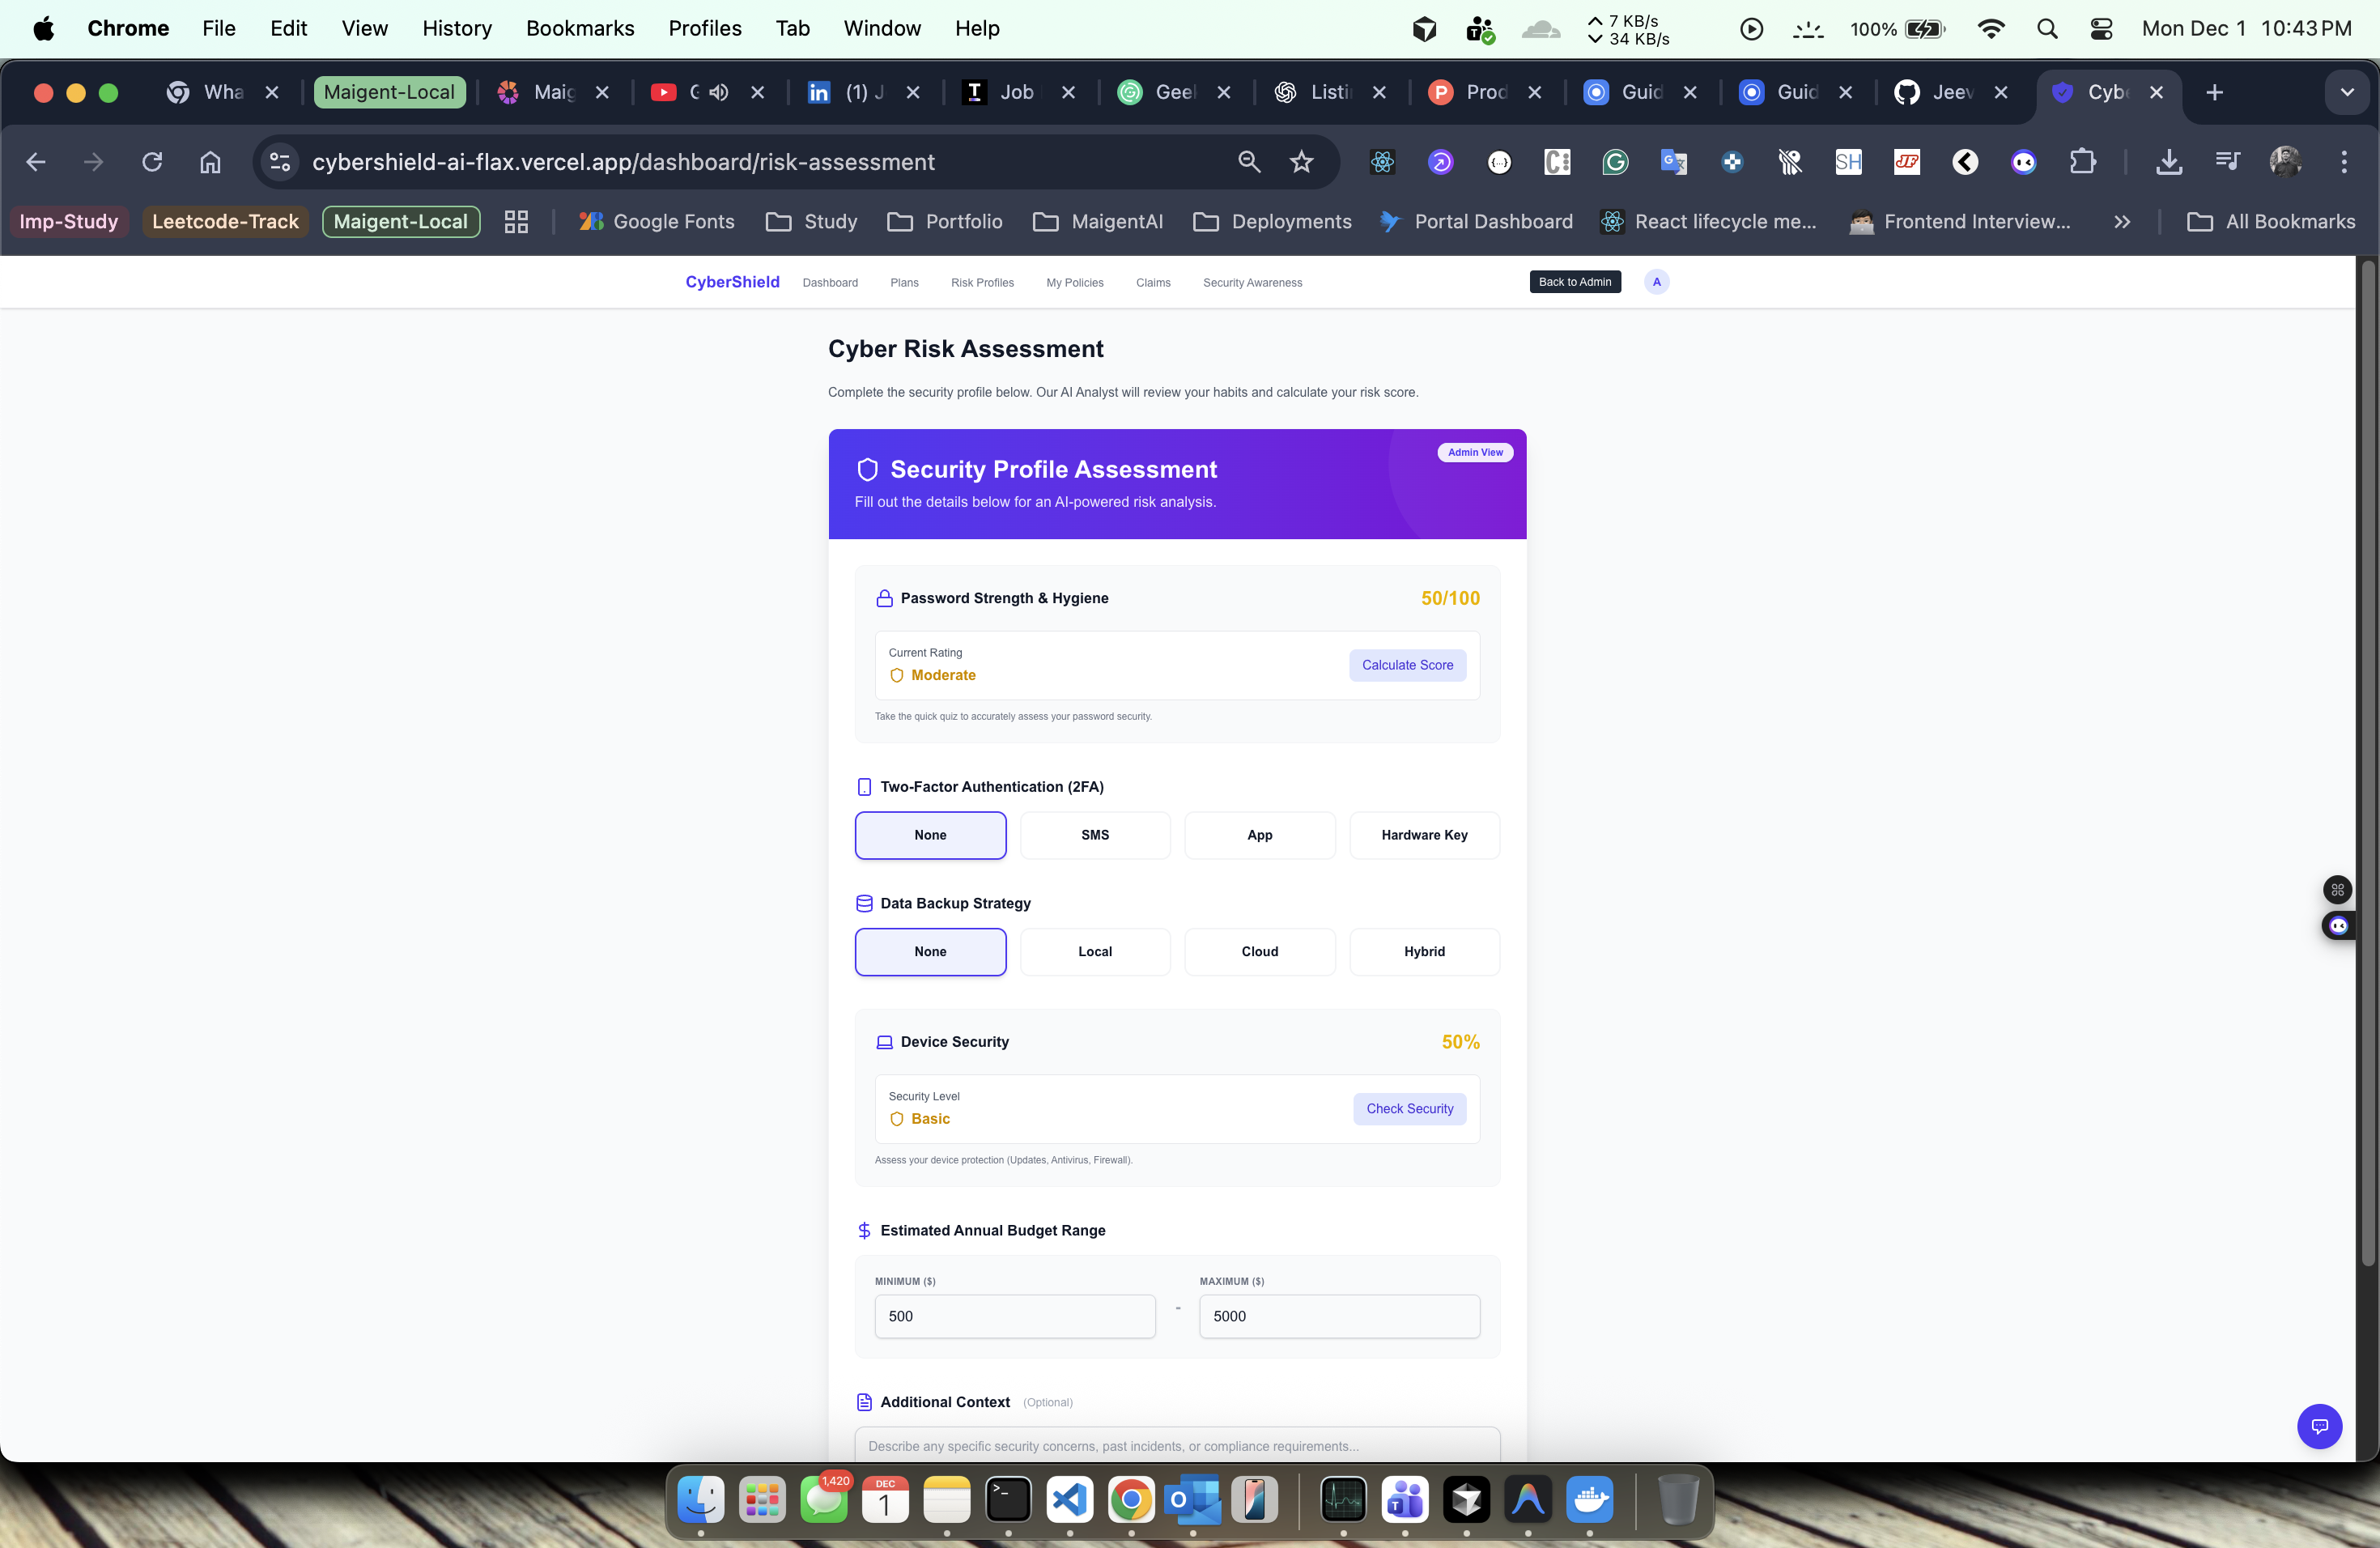Click the user avatar 'A' icon
The width and height of the screenshot is (2380, 1548).
[x=1656, y=282]
